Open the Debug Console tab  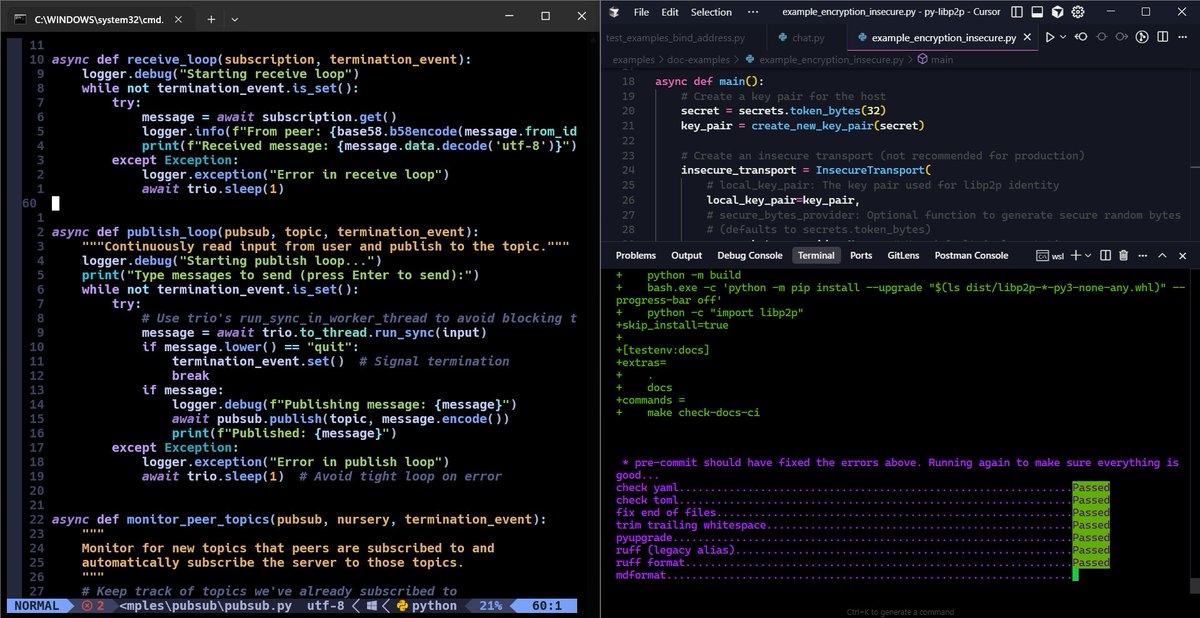coord(750,255)
